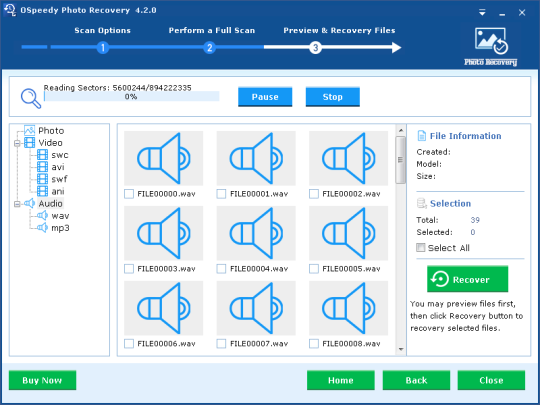Click the ani film icon

coord(42,191)
